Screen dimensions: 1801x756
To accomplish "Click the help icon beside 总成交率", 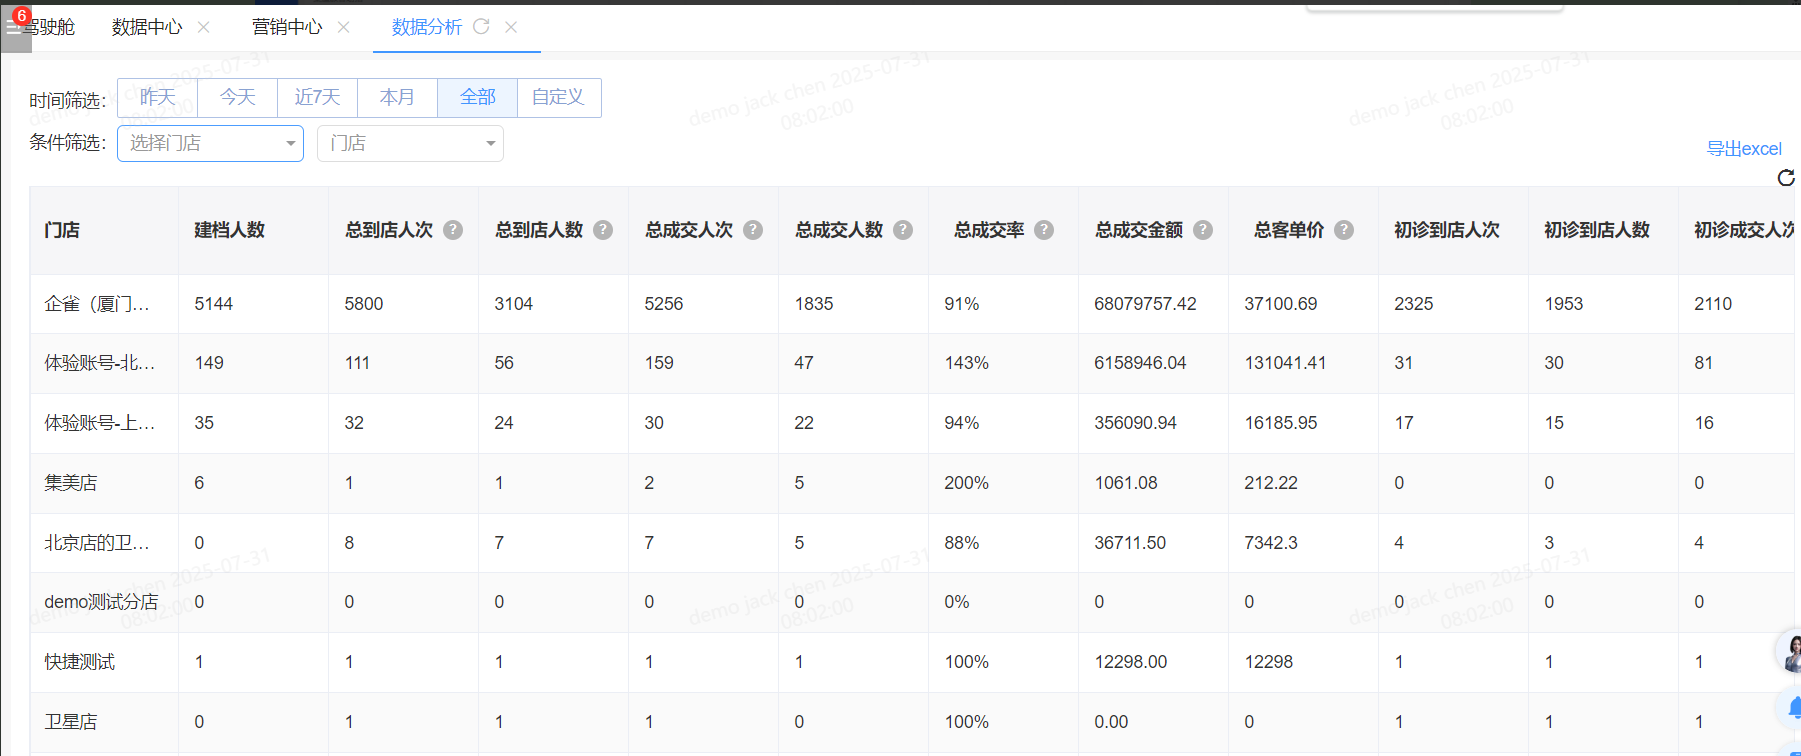I will click(x=1044, y=230).
